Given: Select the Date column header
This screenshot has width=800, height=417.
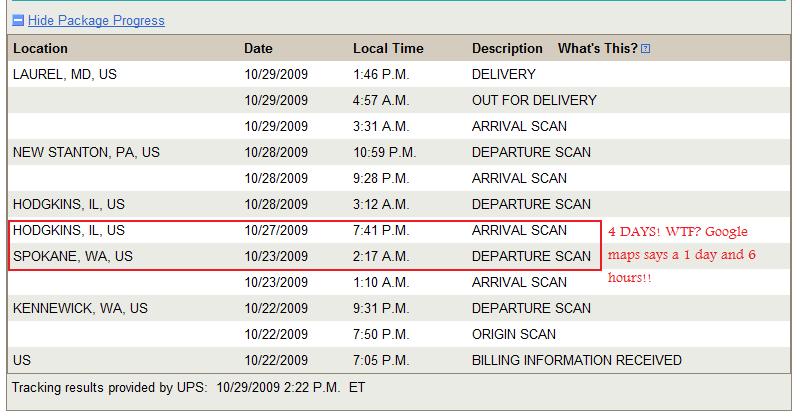Looking at the screenshot, I should pos(258,48).
